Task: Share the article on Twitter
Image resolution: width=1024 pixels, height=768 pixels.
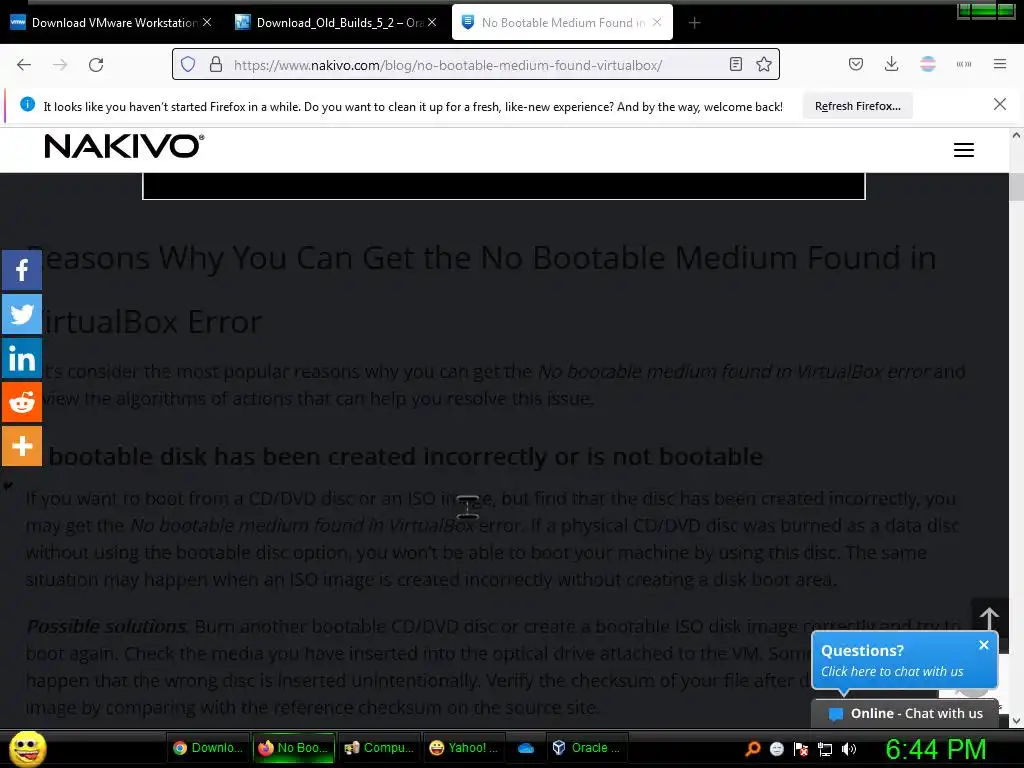Action: coord(22,314)
